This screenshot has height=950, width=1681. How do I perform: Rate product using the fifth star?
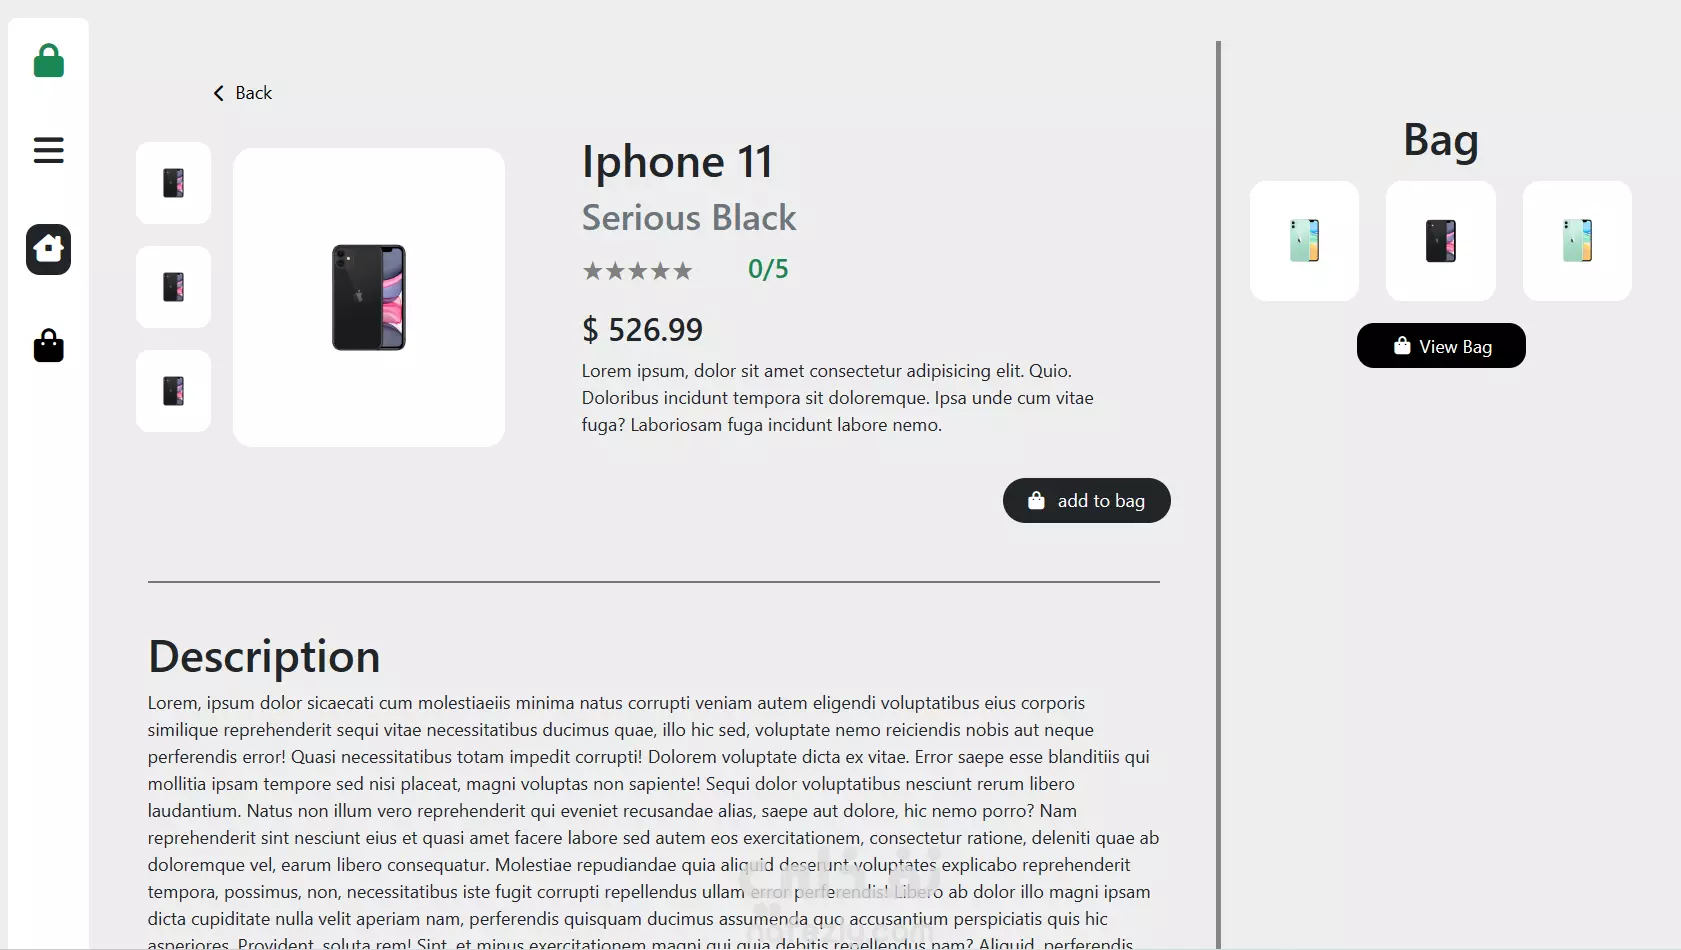coord(683,270)
